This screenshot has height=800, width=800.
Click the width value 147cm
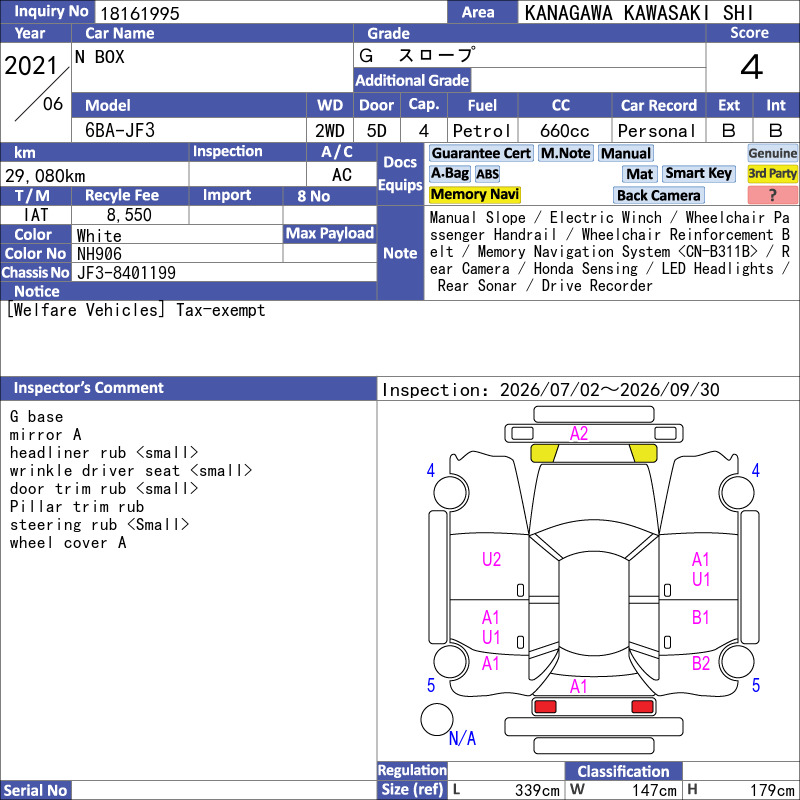(x=654, y=790)
